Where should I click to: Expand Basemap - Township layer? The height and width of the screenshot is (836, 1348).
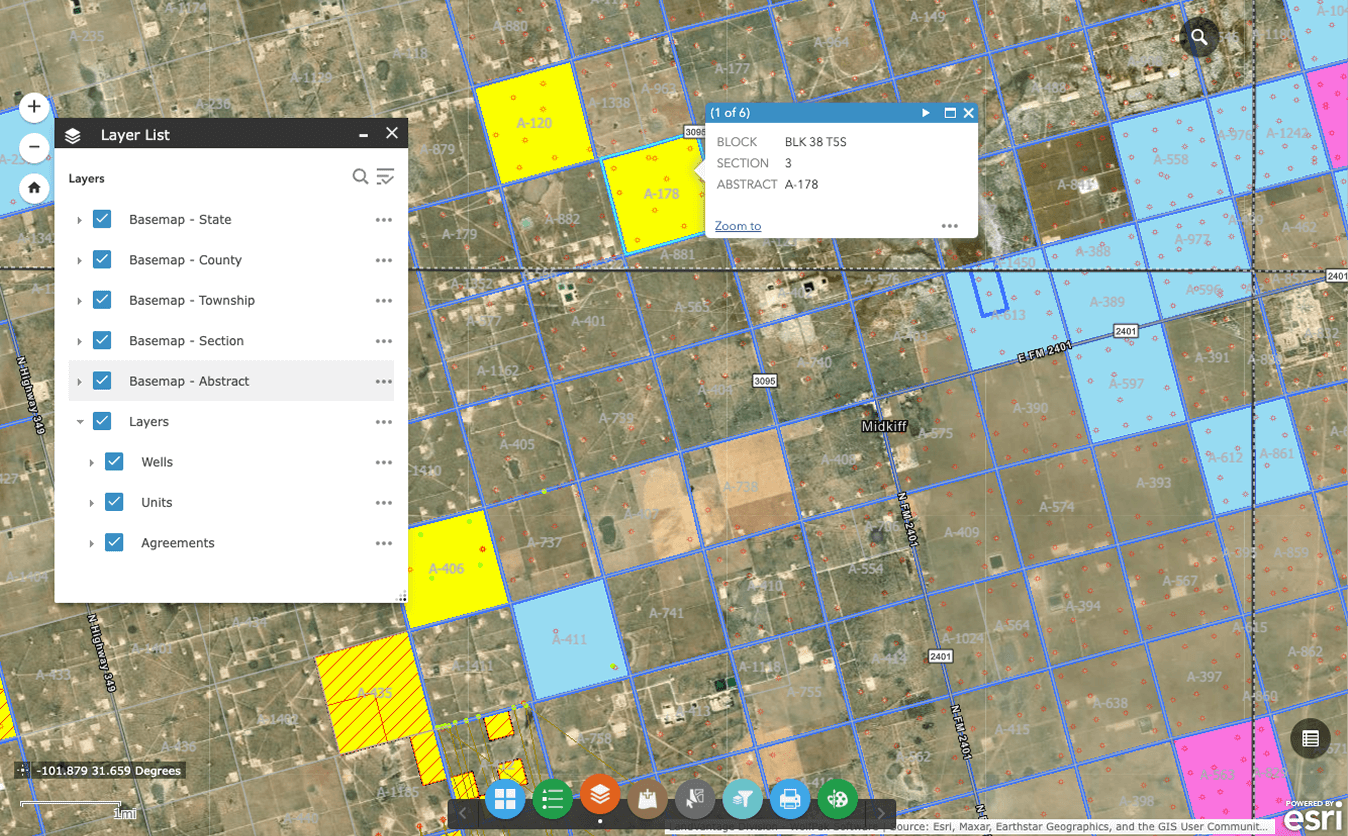click(x=79, y=301)
